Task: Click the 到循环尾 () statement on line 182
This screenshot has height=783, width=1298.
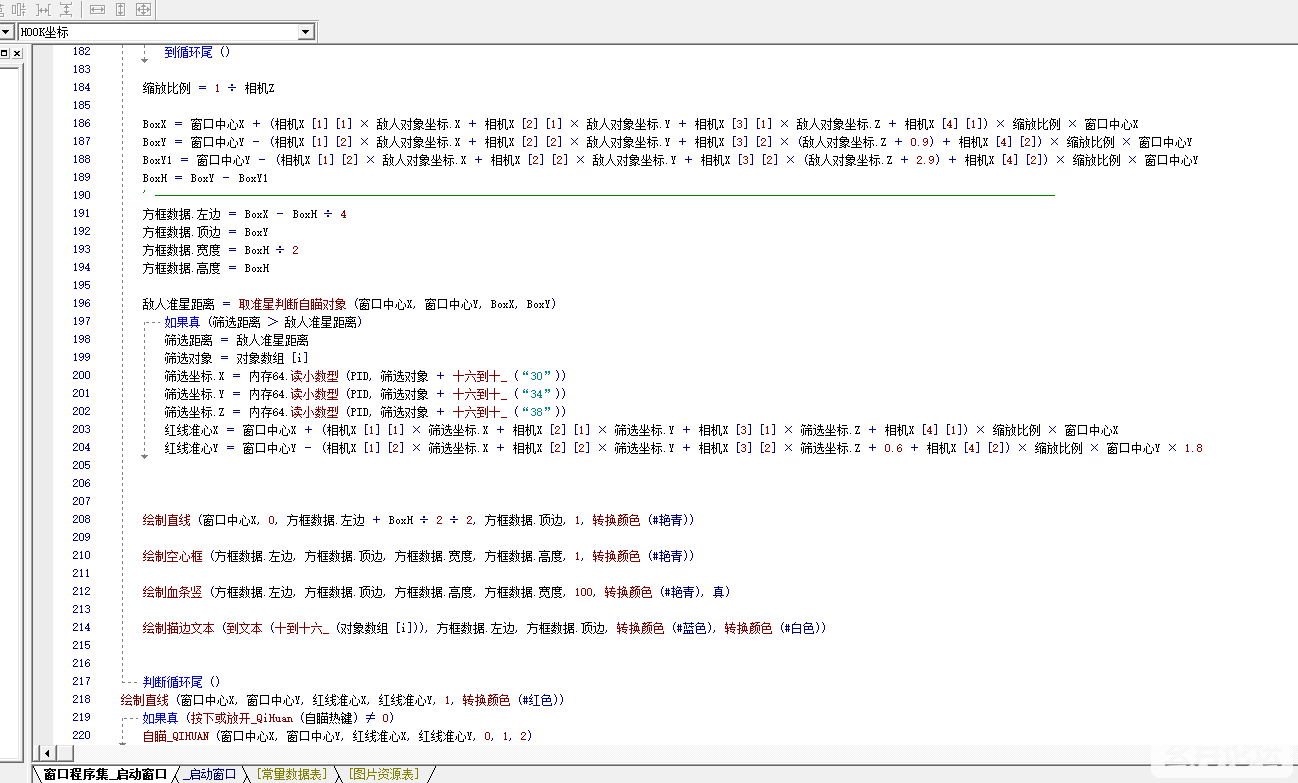Action: click(x=197, y=52)
